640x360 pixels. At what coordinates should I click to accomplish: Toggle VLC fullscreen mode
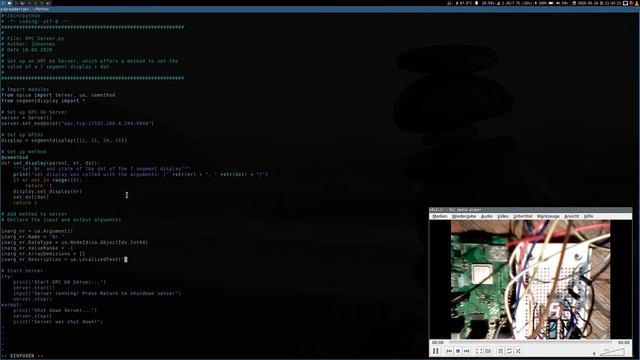click(480, 351)
